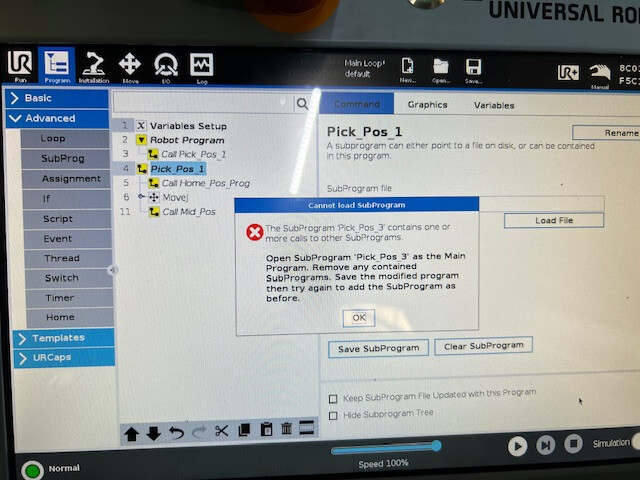Screen dimensions: 641x481
Task: Click the red error icon in dialog
Action: tap(254, 233)
